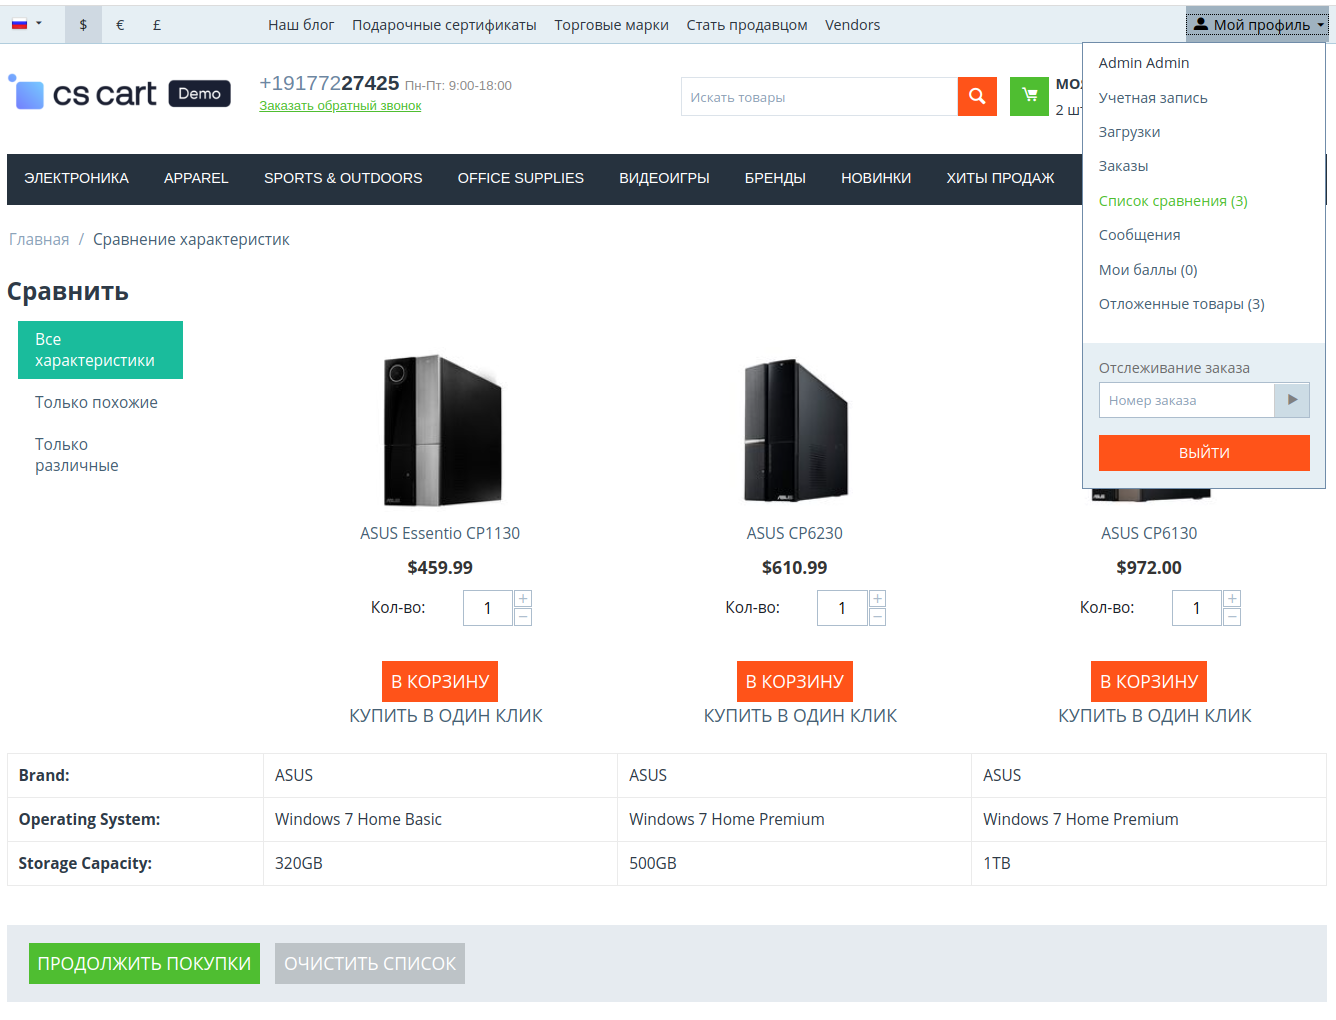Submit order tracking with arrow button
The image size is (1336, 1020).
pyautogui.click(x=1292, y=400)
